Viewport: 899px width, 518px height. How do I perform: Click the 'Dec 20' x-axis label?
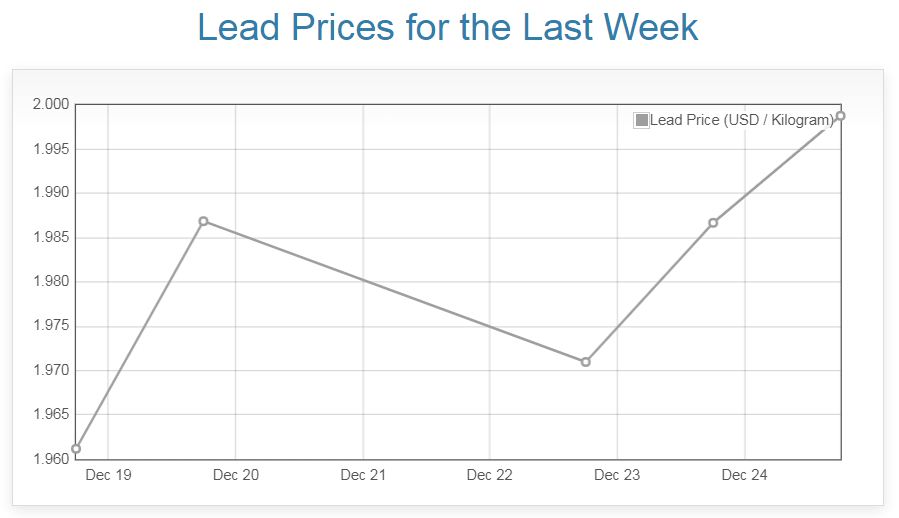(236, 475)
